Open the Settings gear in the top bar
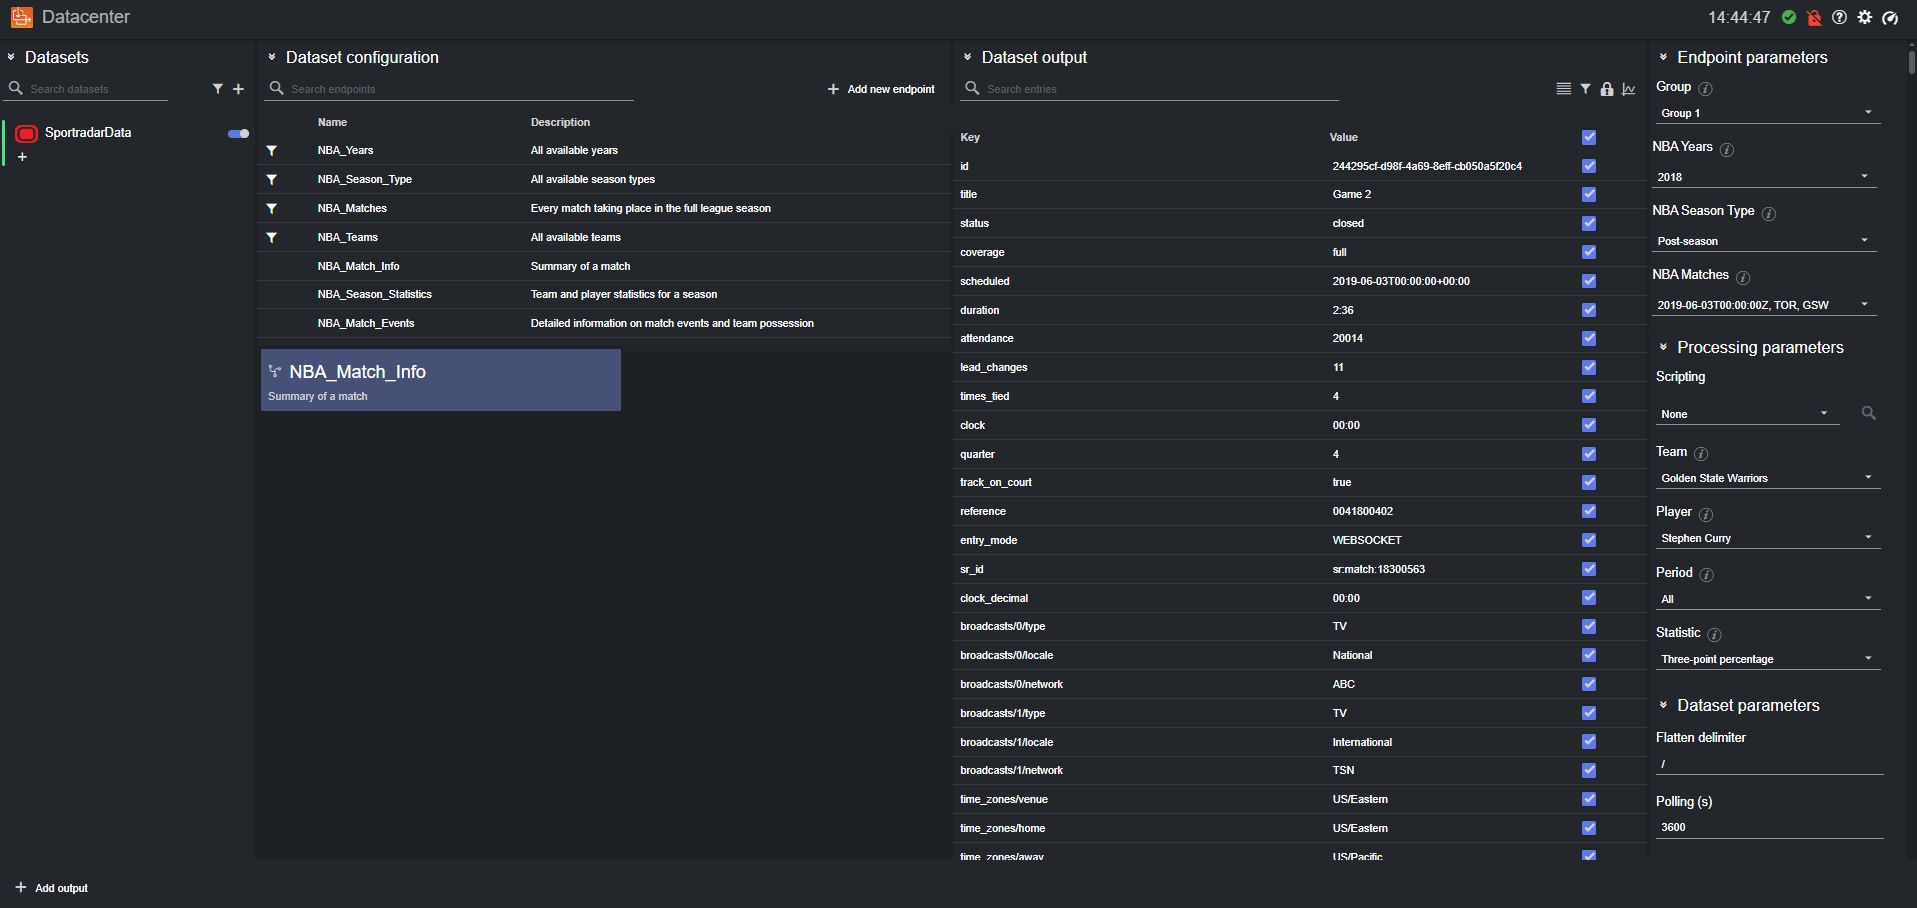The width and height of the screenshot is (1917, 908). click(x=1864, y=17)
